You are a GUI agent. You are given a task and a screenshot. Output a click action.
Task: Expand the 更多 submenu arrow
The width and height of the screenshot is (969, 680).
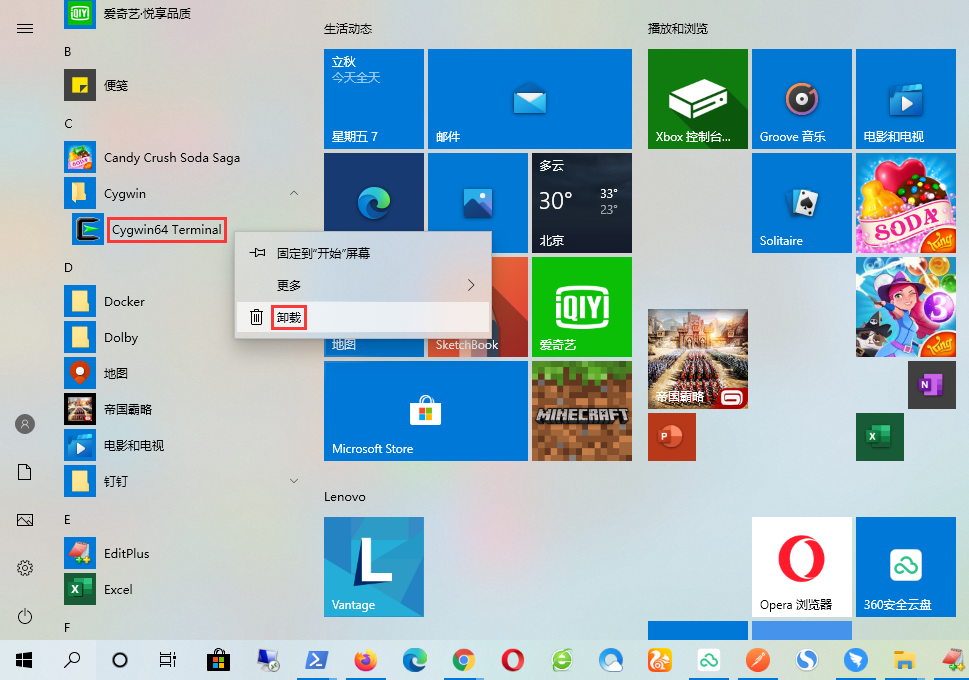(471, 285)
